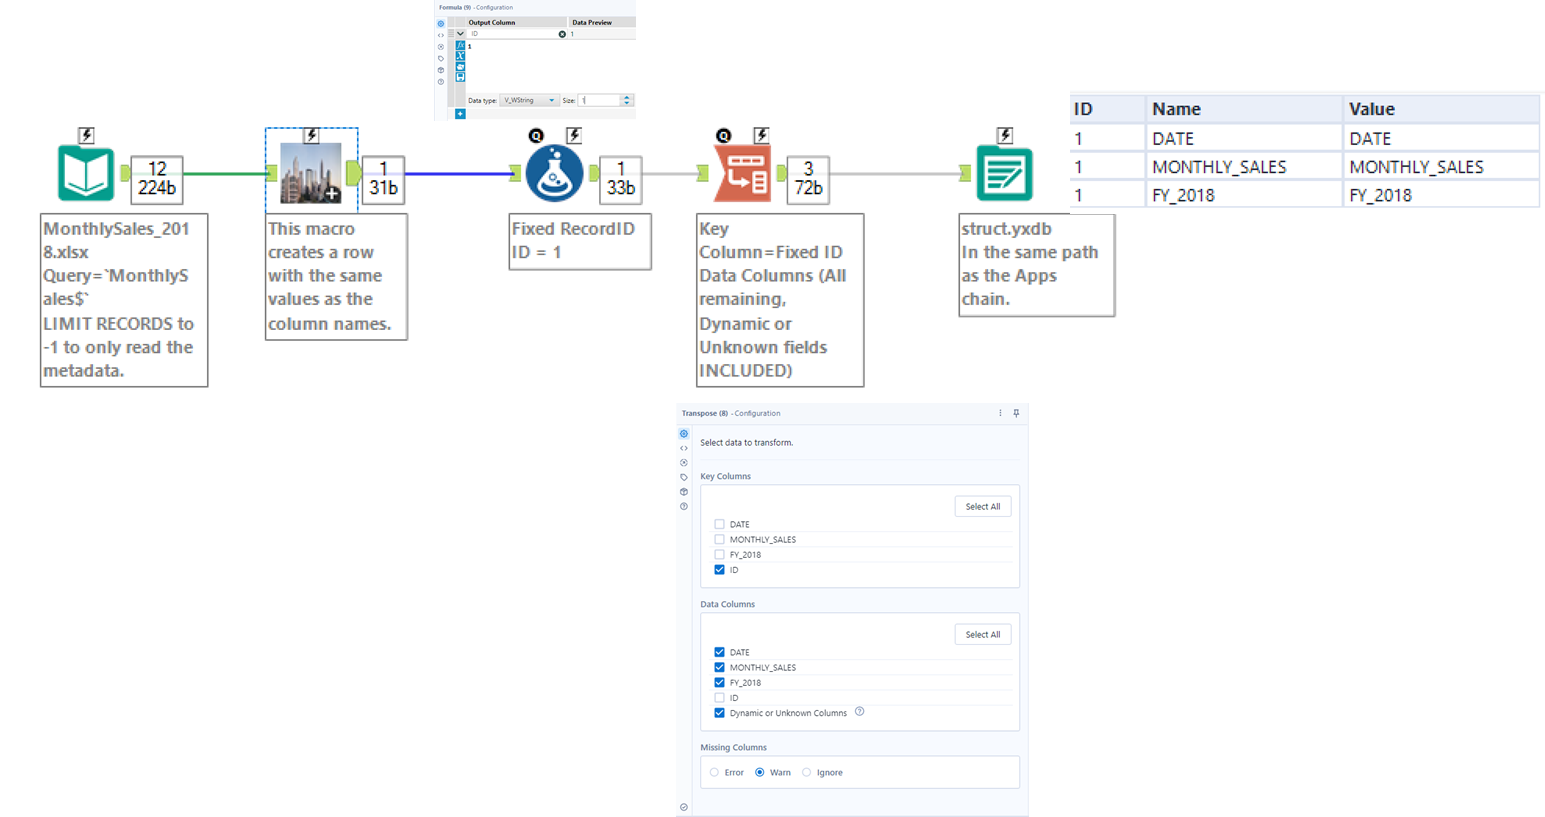Image resolution: width=1545 pixels, height=817 pixels.
Task: Select the cityscape macro tool on the canvas
Action: tap(311, 171)
